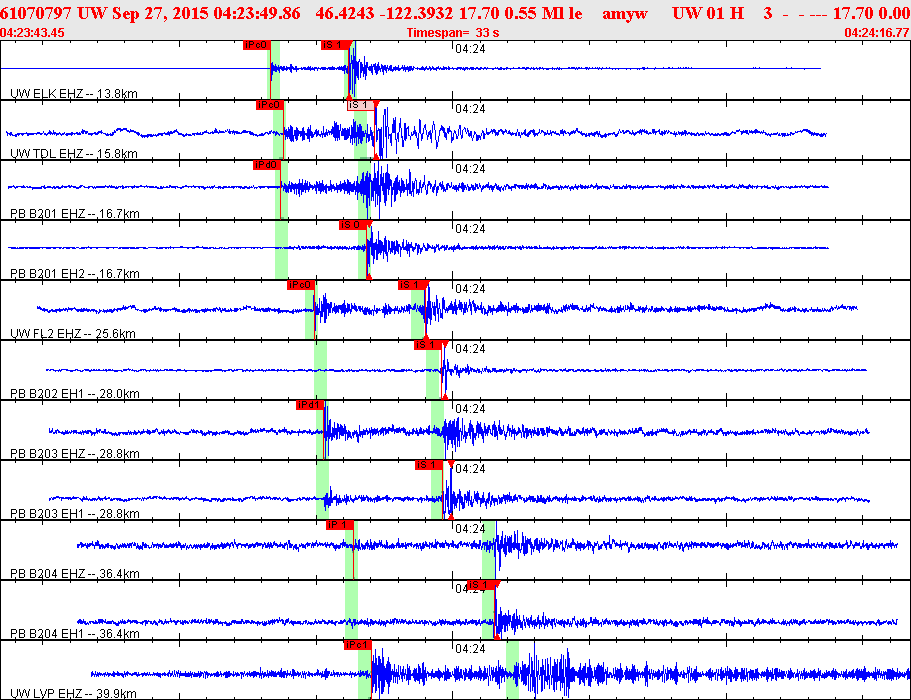Click the iPc0 pick on UW FL2 EHZ
Viewport: 911px width, 700px height.
click(301, 285)
